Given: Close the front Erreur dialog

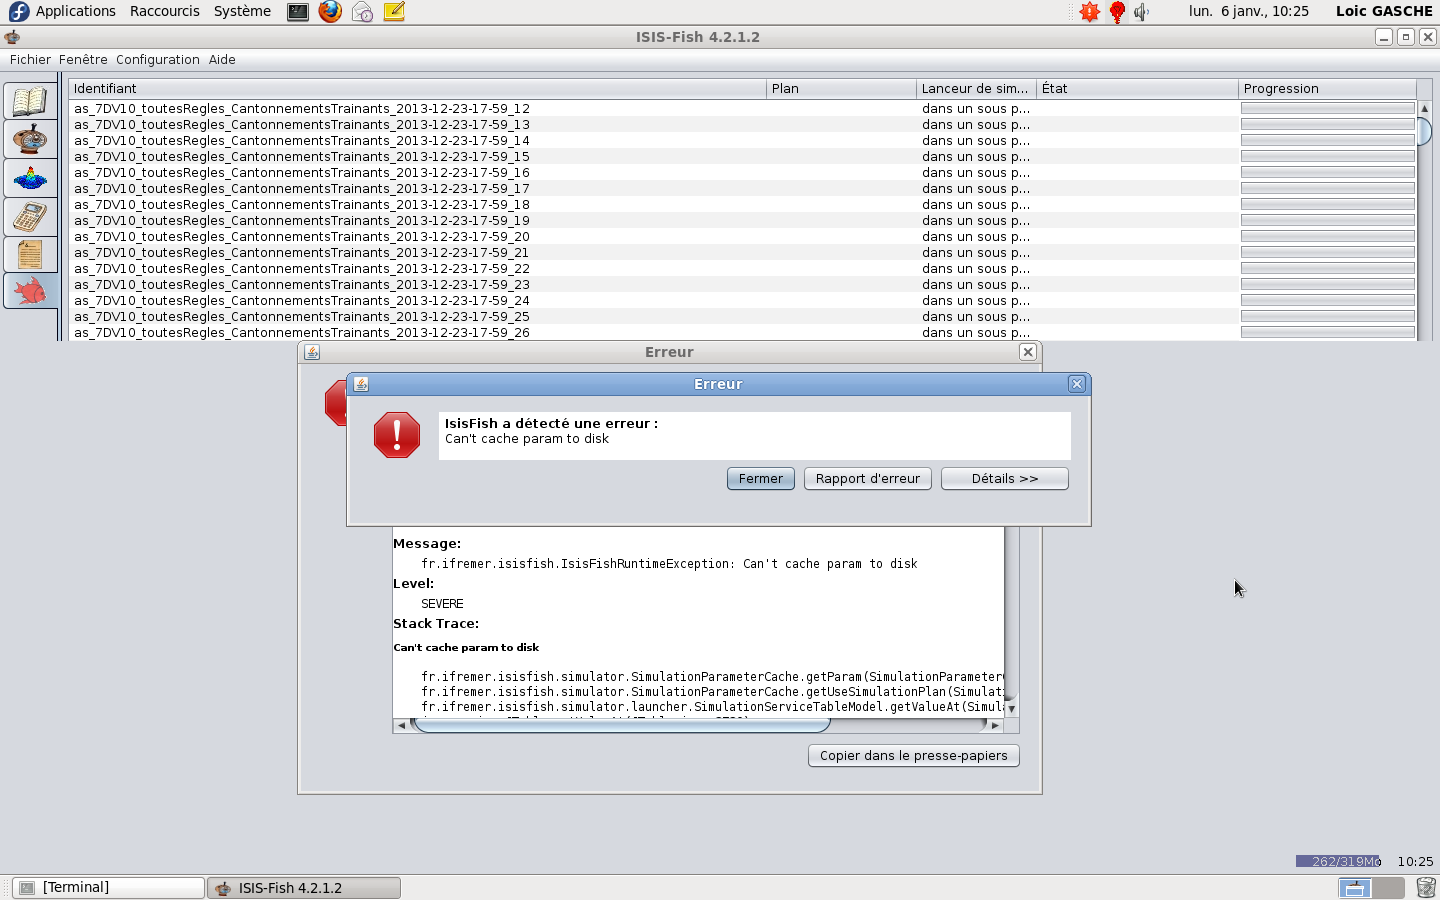Looking at the screenshot, I should coord(1077,384).
